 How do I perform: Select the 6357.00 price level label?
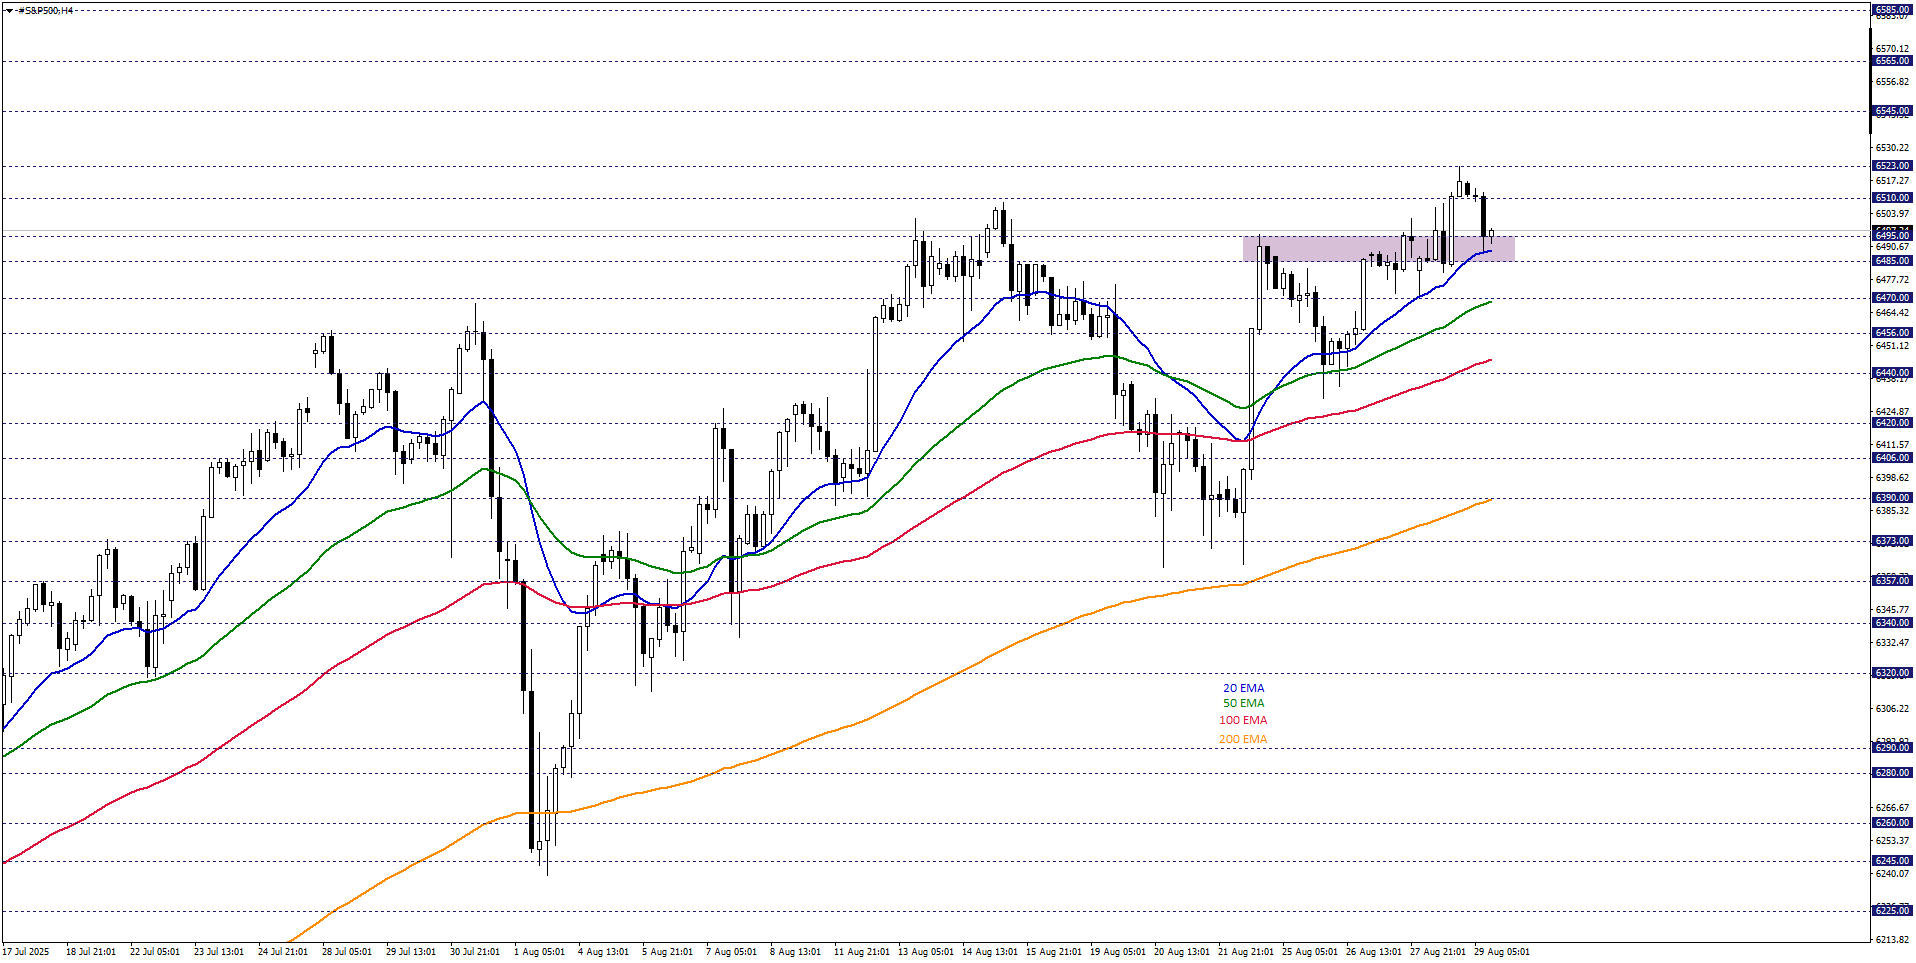1892,581
